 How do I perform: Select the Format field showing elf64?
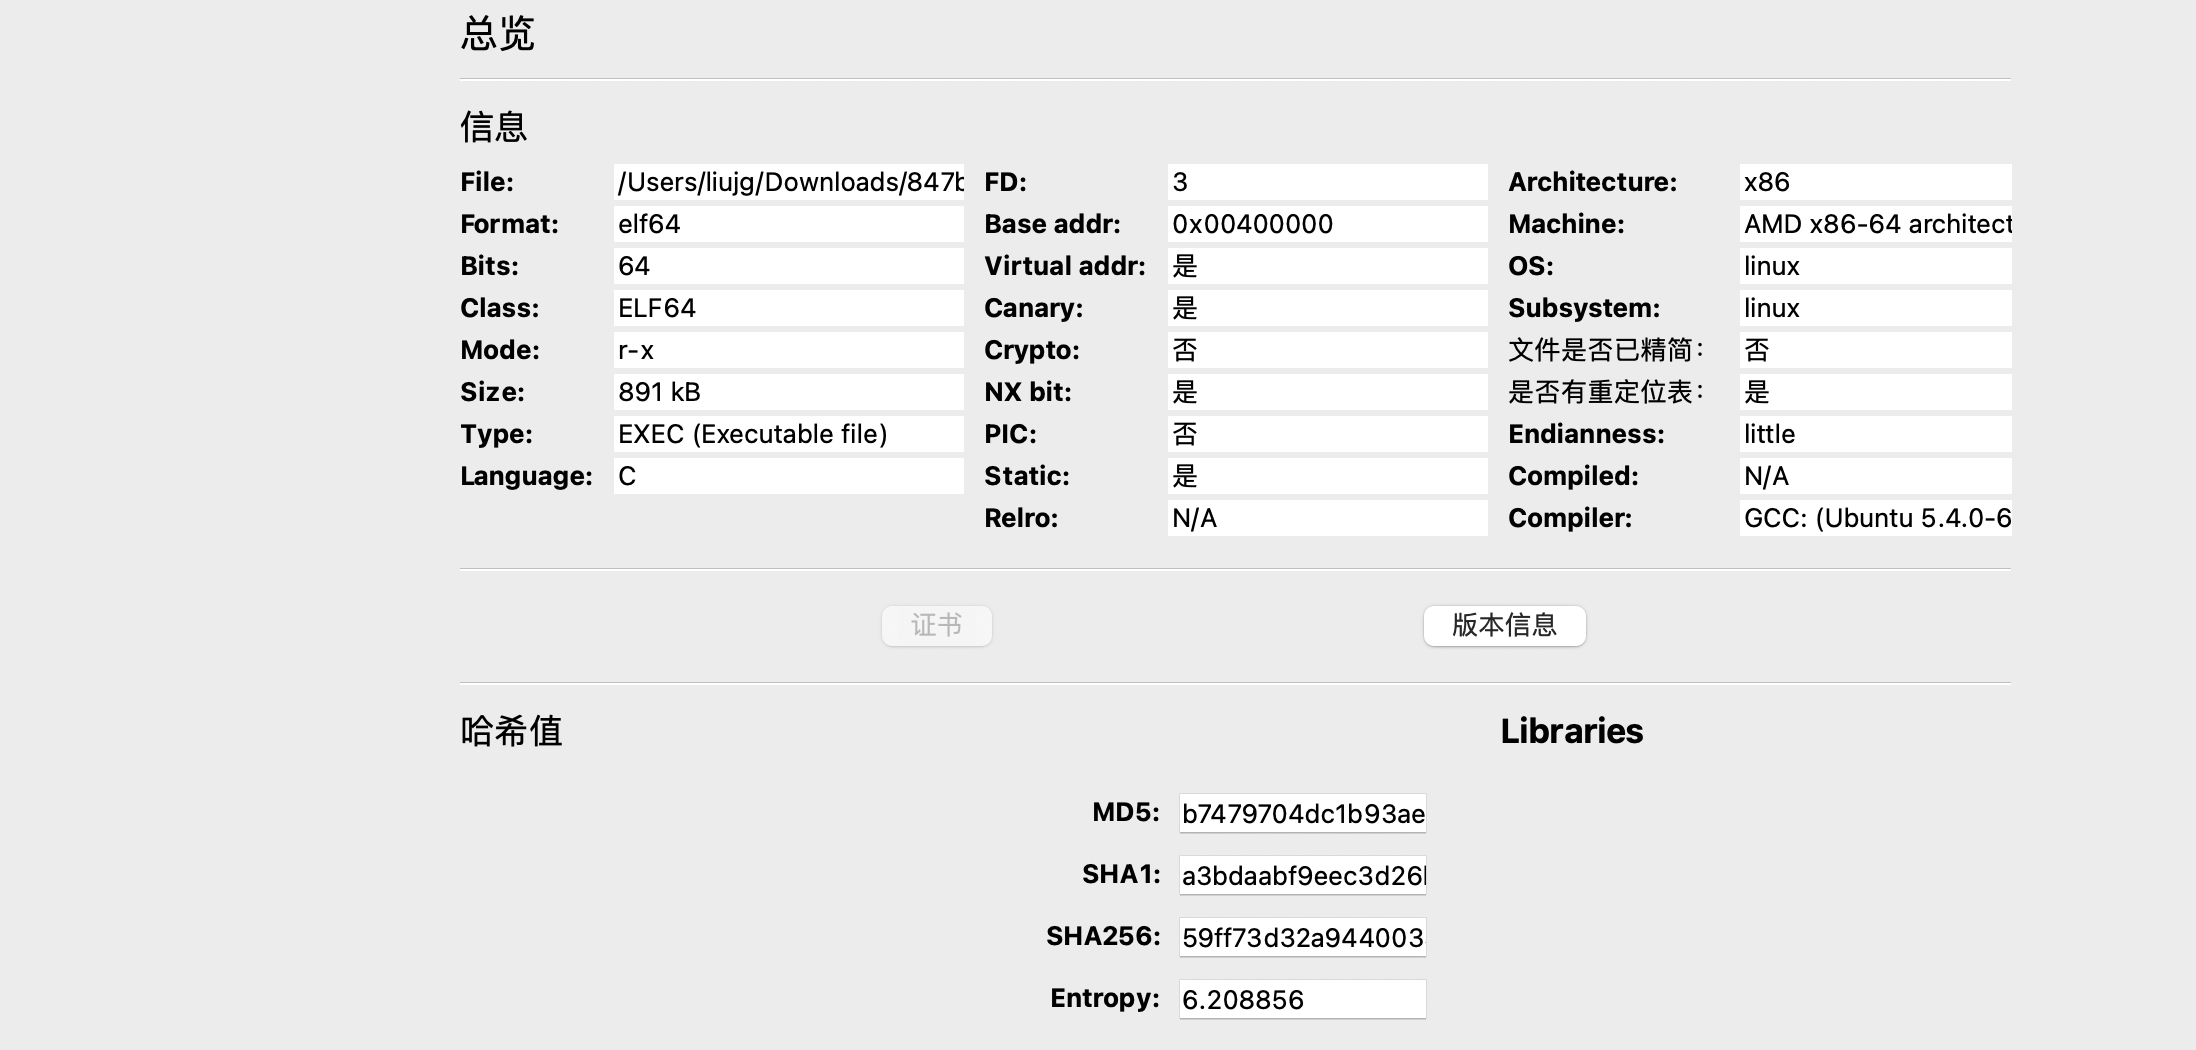[788, 224]
